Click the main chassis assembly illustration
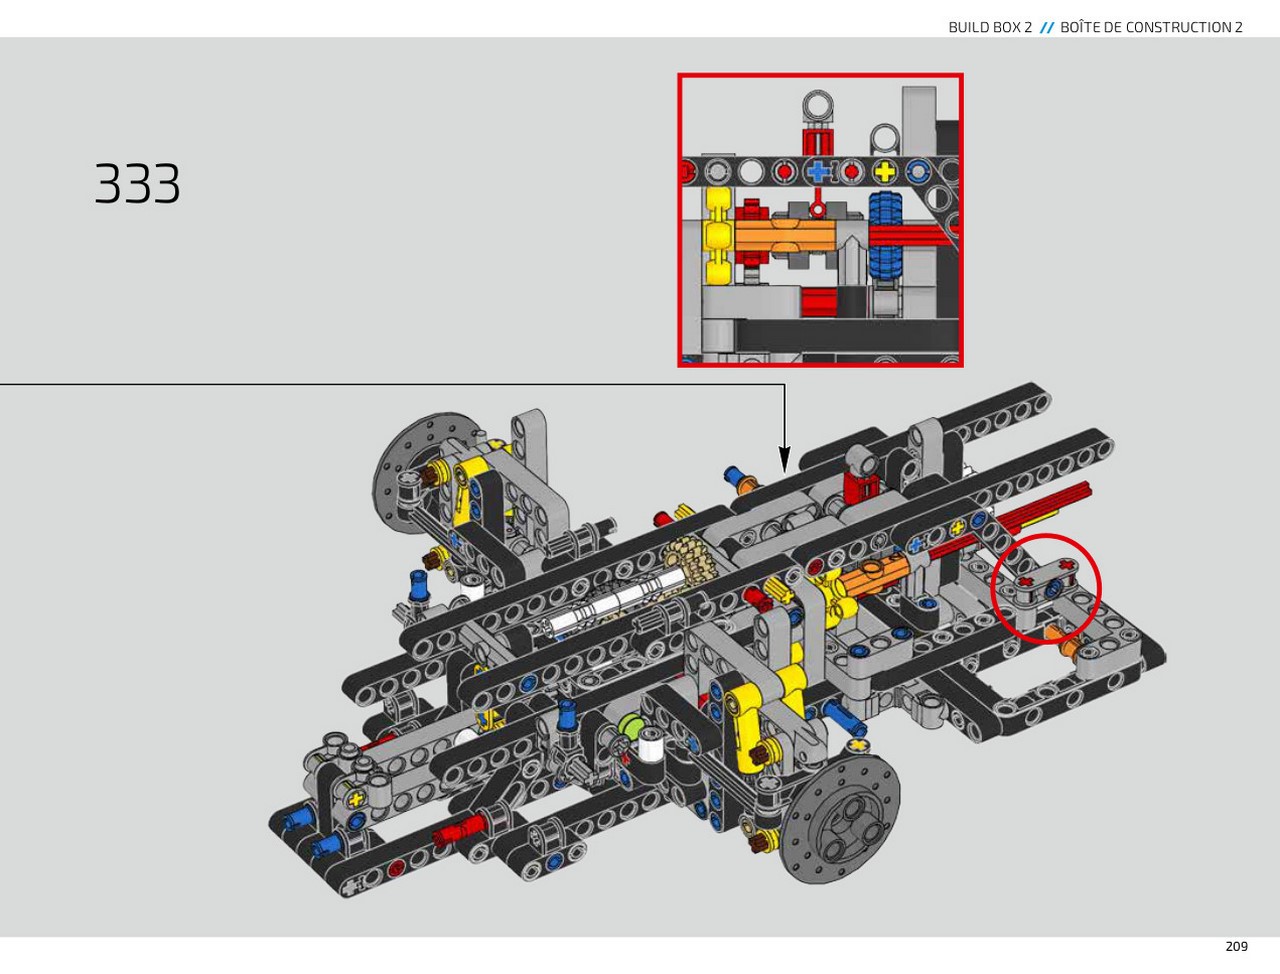Image resolution: width=1280 pixels, height=974 pixels. tap(718, 640)
